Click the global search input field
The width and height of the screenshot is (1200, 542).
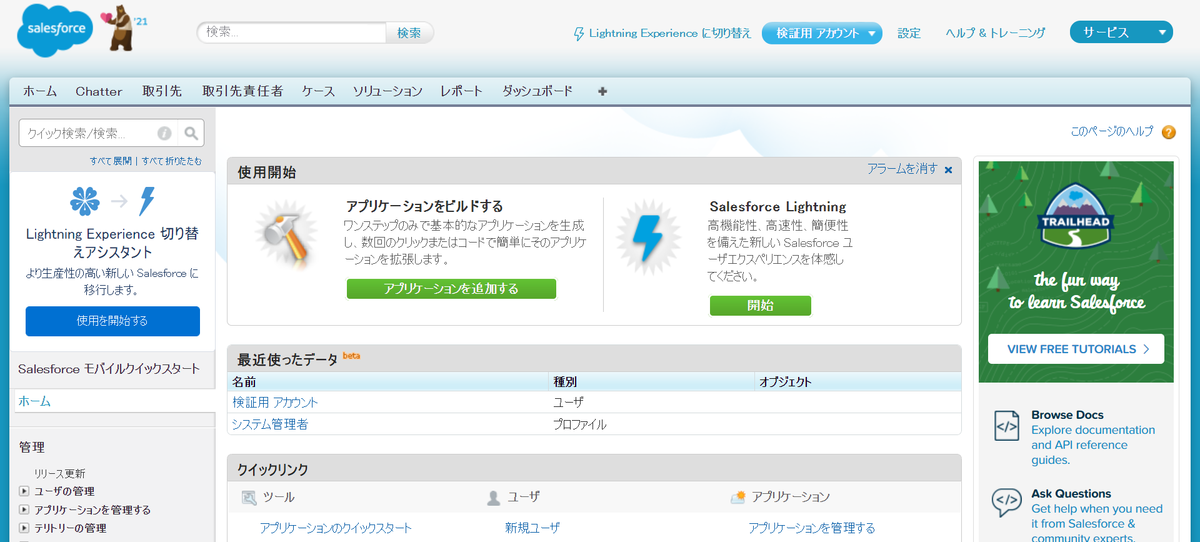291,33
